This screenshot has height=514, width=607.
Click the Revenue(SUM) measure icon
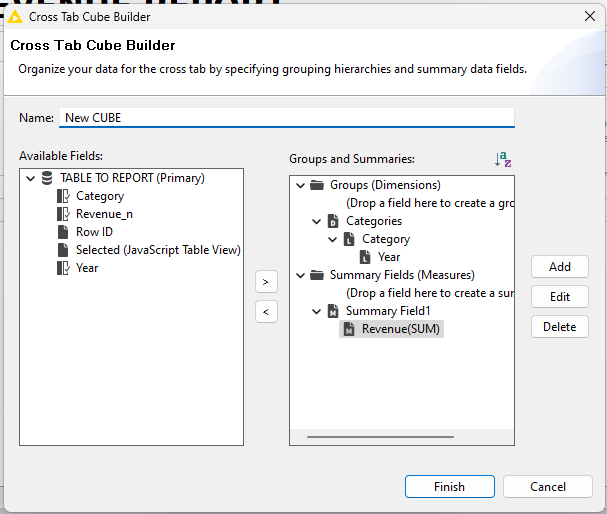coord(349,329)
